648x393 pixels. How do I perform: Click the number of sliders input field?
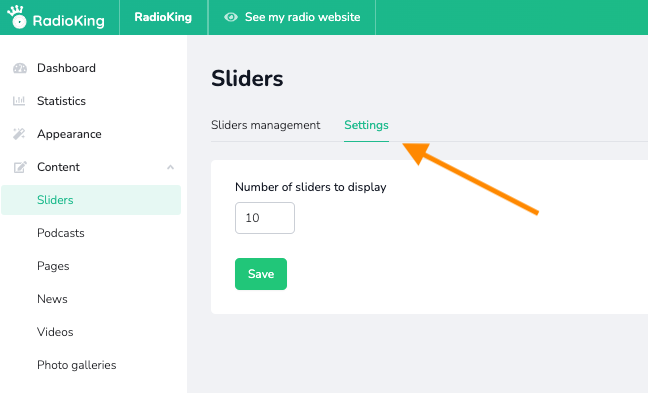pos(265,218)
